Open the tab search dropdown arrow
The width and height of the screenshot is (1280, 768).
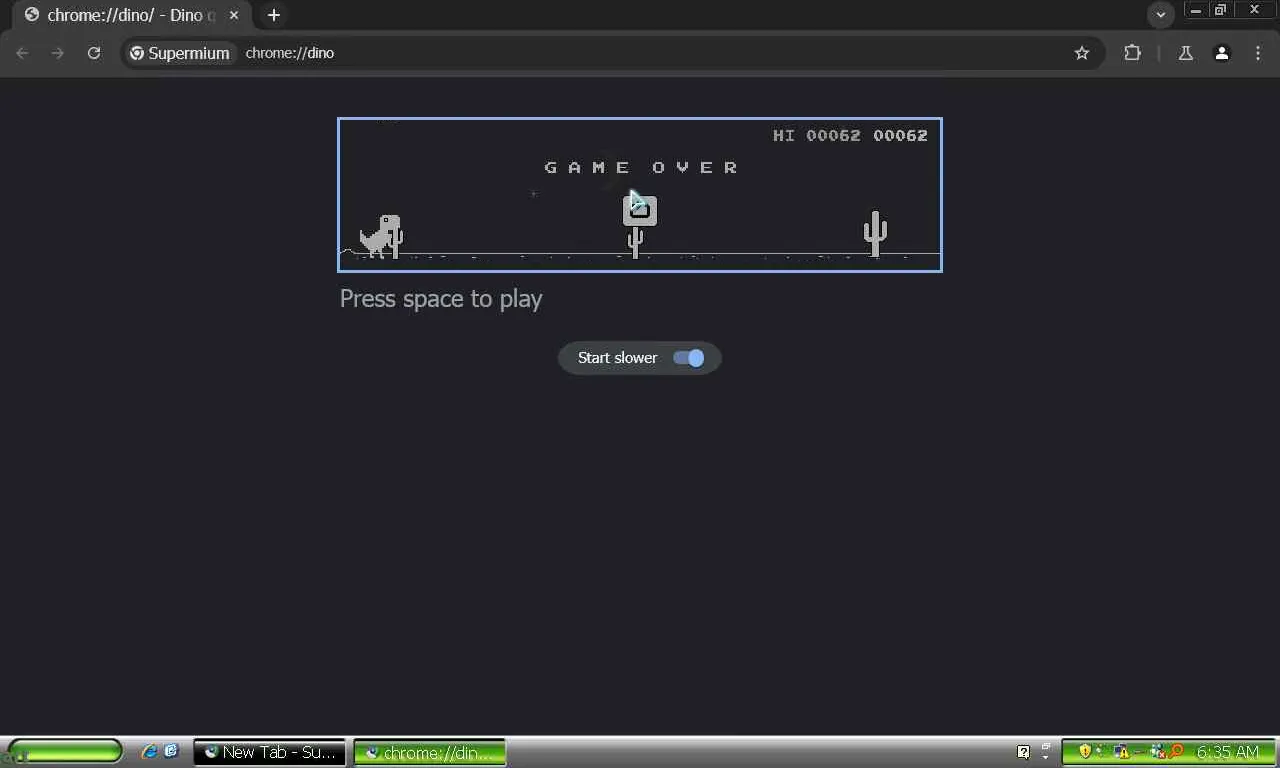(x=1161, y=15)
